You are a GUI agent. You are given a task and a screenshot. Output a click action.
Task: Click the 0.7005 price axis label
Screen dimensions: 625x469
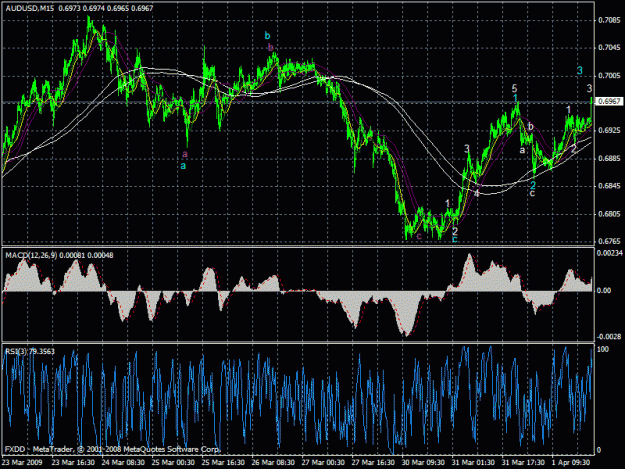coord(609,76)
